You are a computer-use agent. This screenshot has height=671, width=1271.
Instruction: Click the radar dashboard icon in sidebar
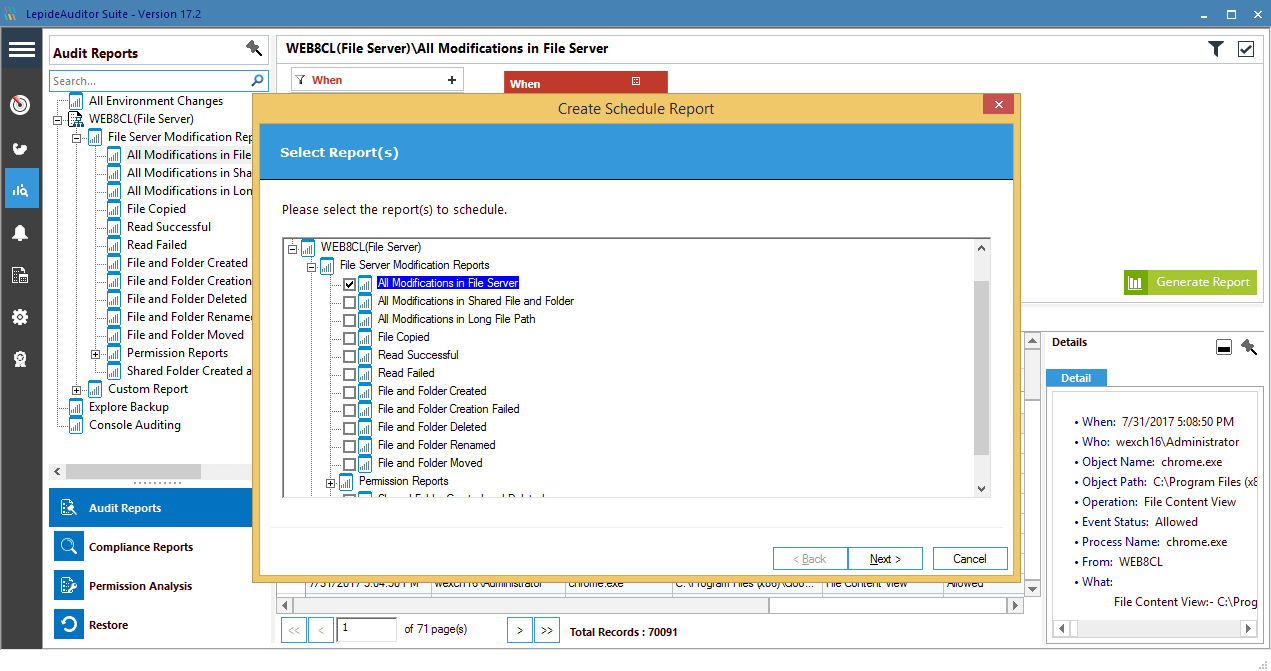point(20,105)
